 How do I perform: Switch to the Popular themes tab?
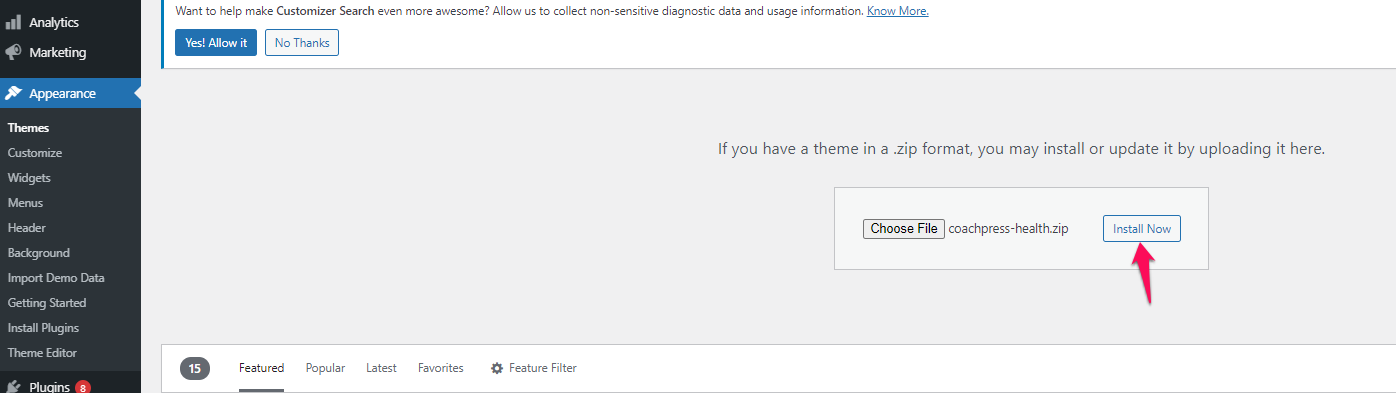coord(325,368)
